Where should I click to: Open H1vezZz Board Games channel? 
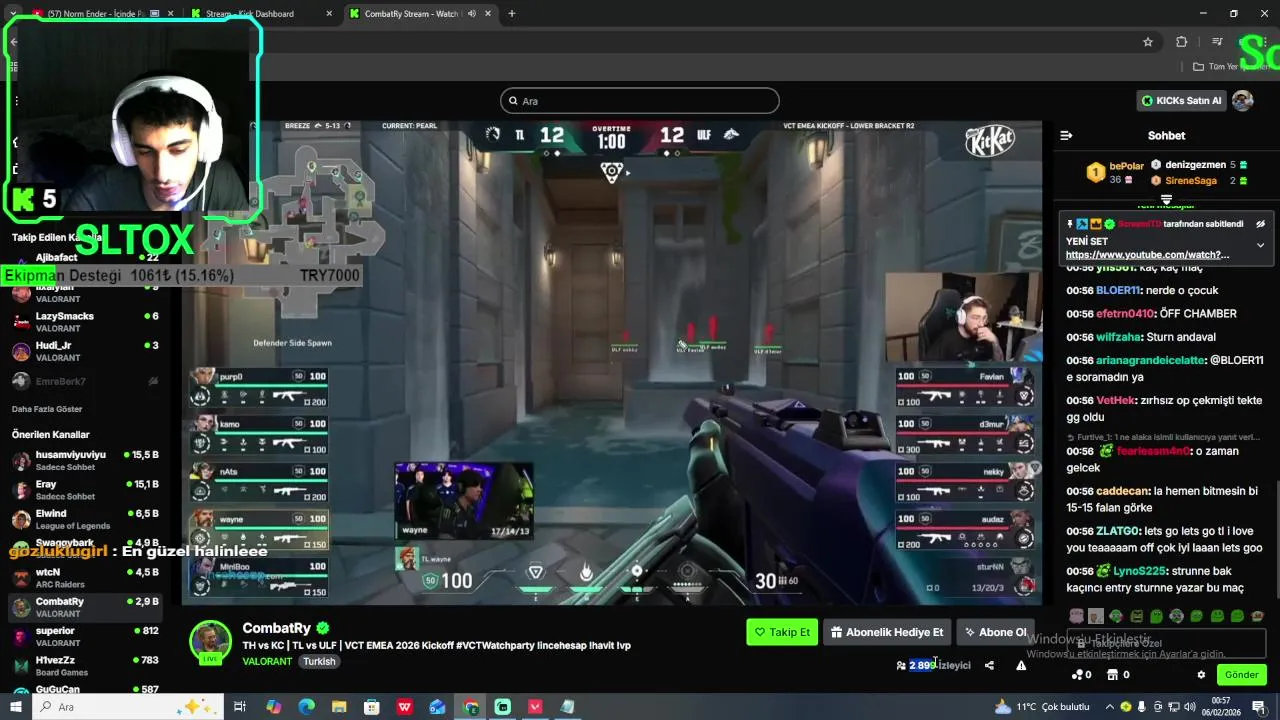(x=84, y=666)
